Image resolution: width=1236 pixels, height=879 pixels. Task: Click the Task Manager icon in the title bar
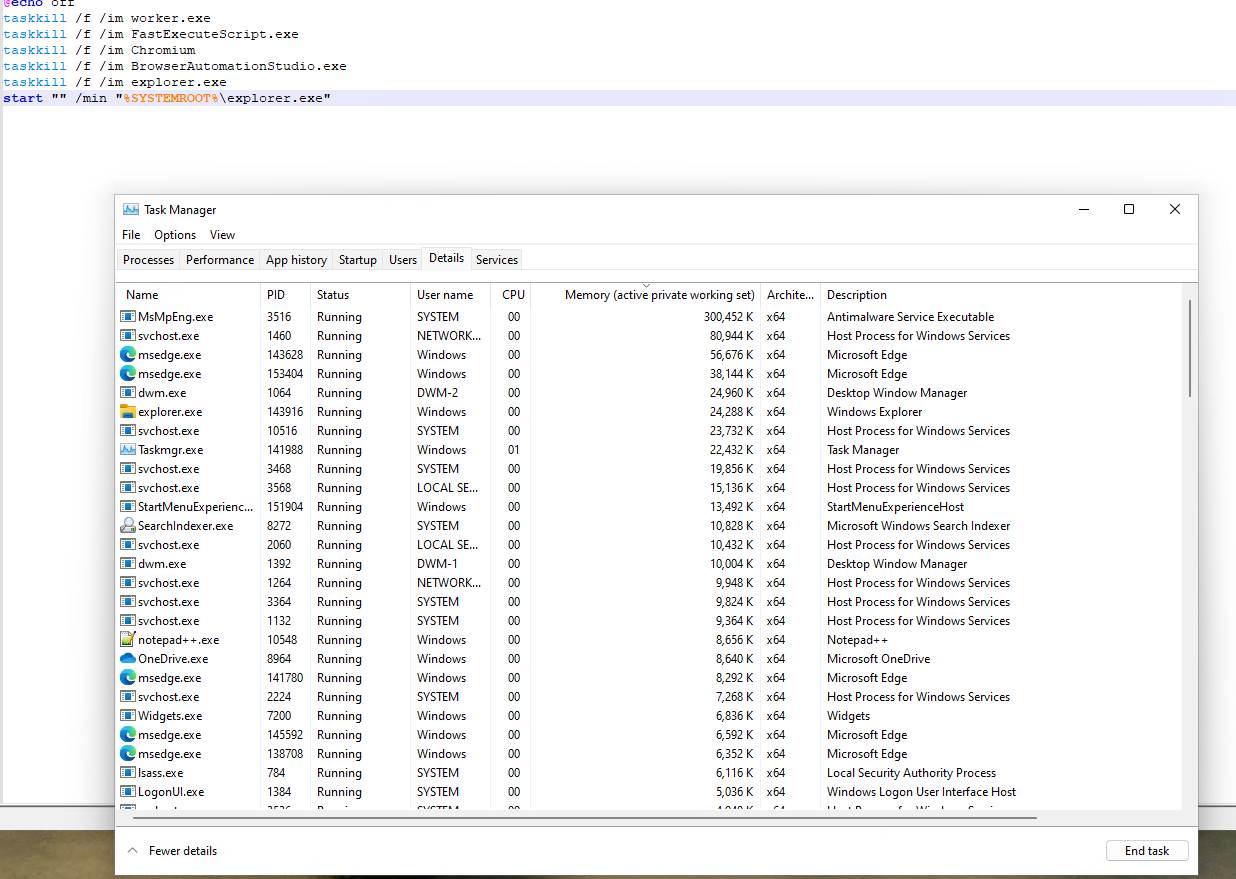click(129, 209)
